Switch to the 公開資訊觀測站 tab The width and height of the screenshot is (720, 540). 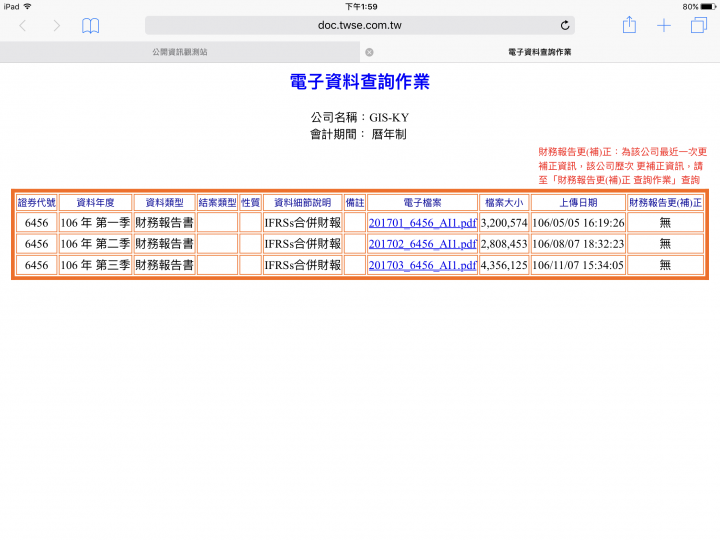[x=180, y=52]
